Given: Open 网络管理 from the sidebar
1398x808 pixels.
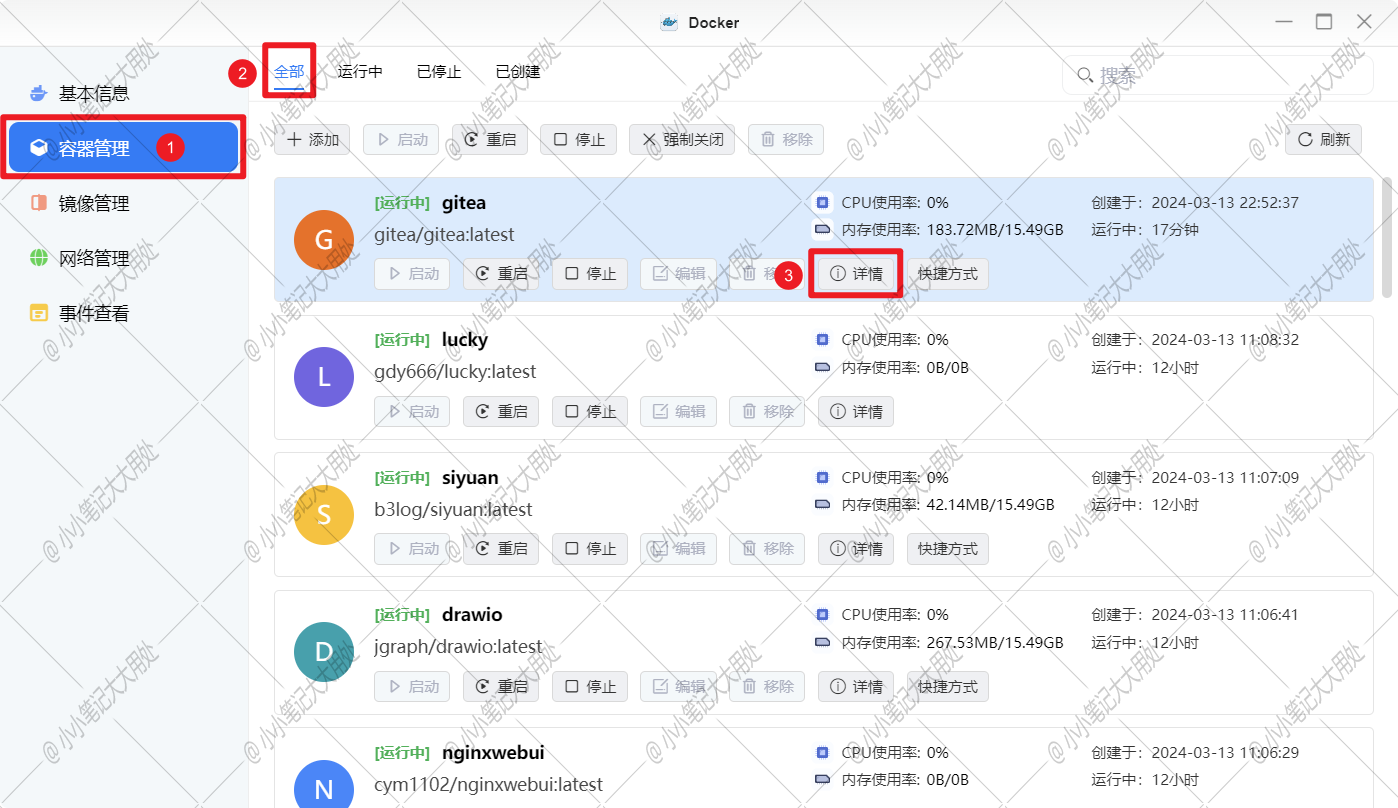Looking at the screenshot, I should click(x=96, y=257).
